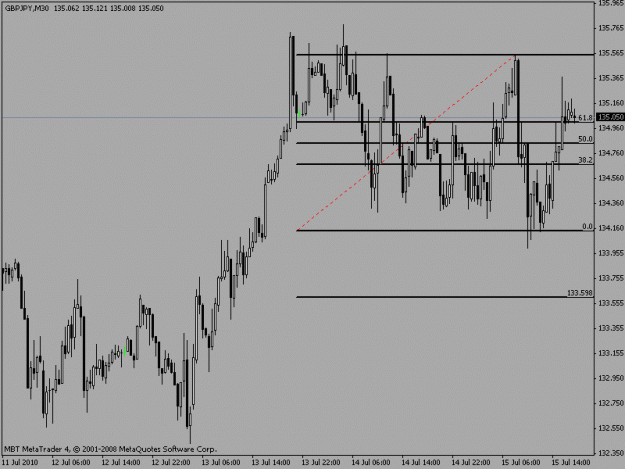
Task: Click the 134.760 price axis label
Action: tap(611, 153)
